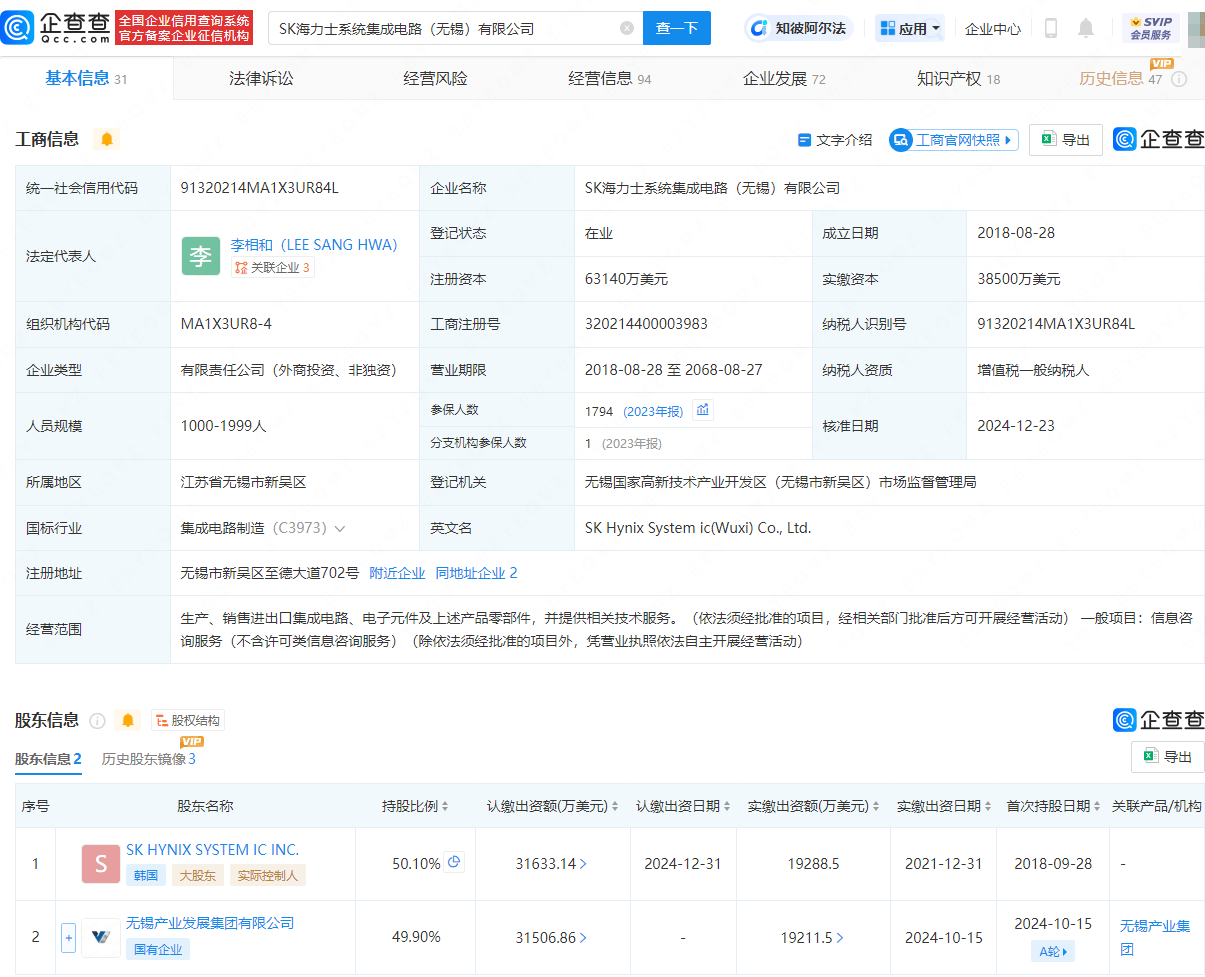The width and height of the screenshot is (1205, 977).
Task: Open the 应用 dropdown menu
Action: (x=910, y=28)
